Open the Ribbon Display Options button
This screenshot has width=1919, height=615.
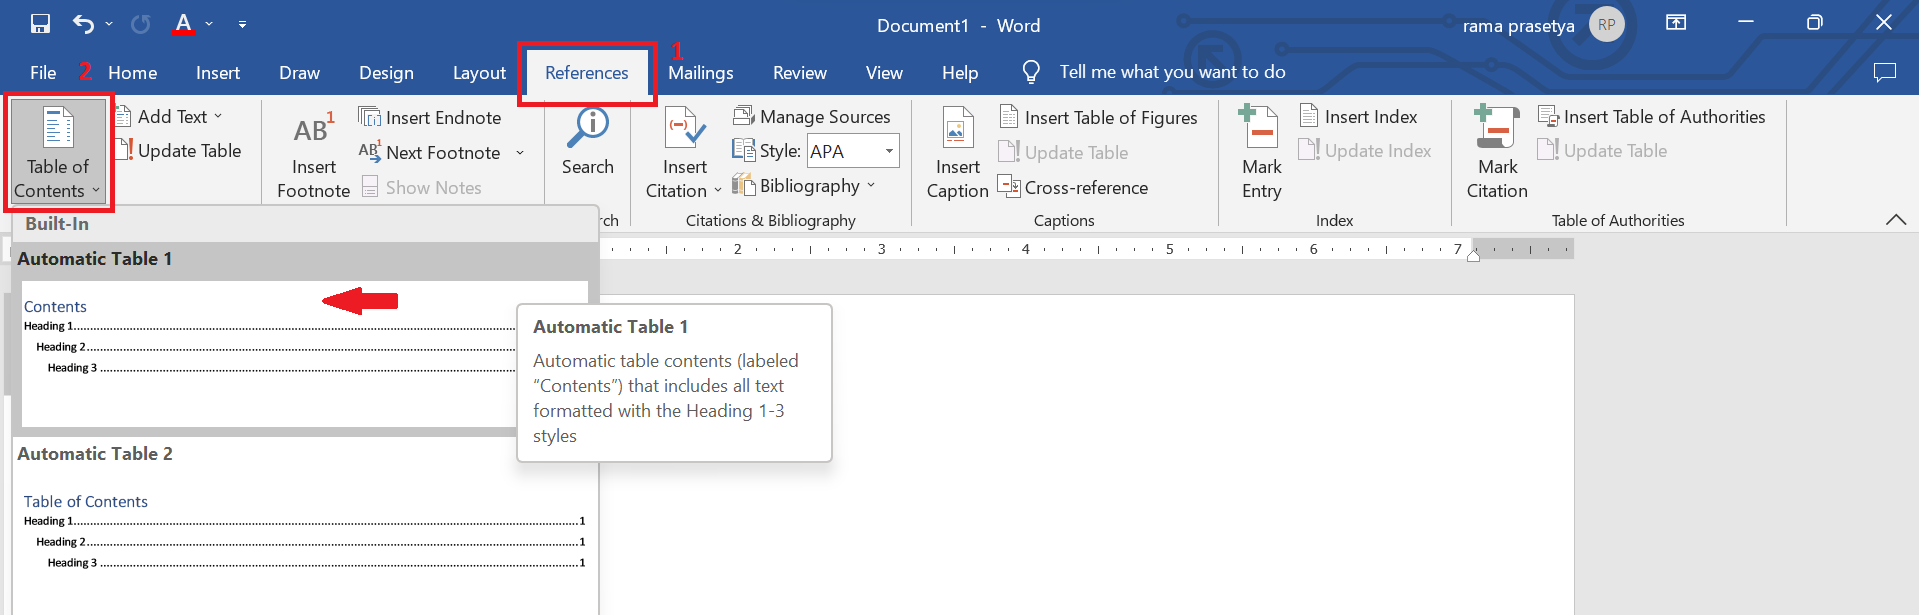(x=1676, y=23)
